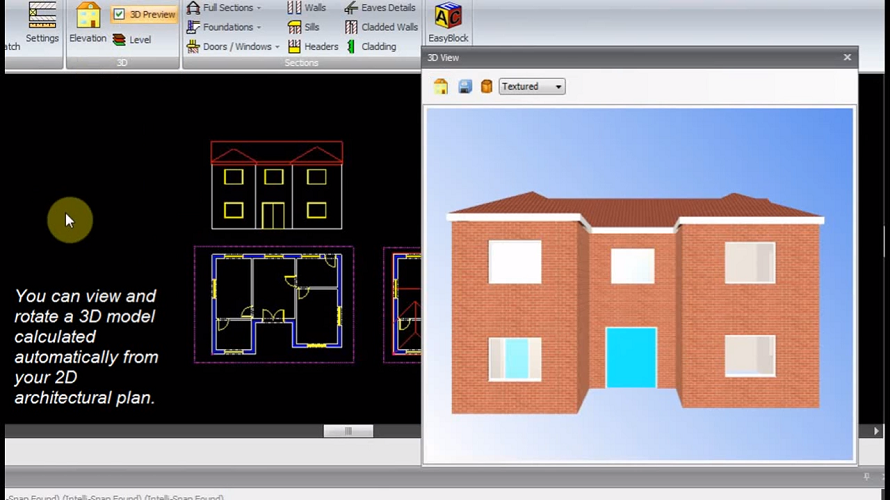Select the Level tool
The width and height of the screenshot is (890, 500).
(132, 40)
